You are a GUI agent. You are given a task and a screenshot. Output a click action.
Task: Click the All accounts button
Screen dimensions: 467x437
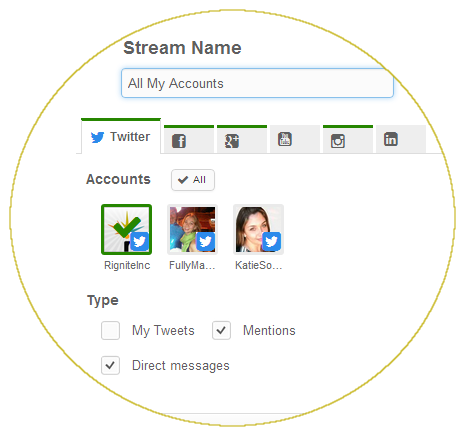coord(193,180)
